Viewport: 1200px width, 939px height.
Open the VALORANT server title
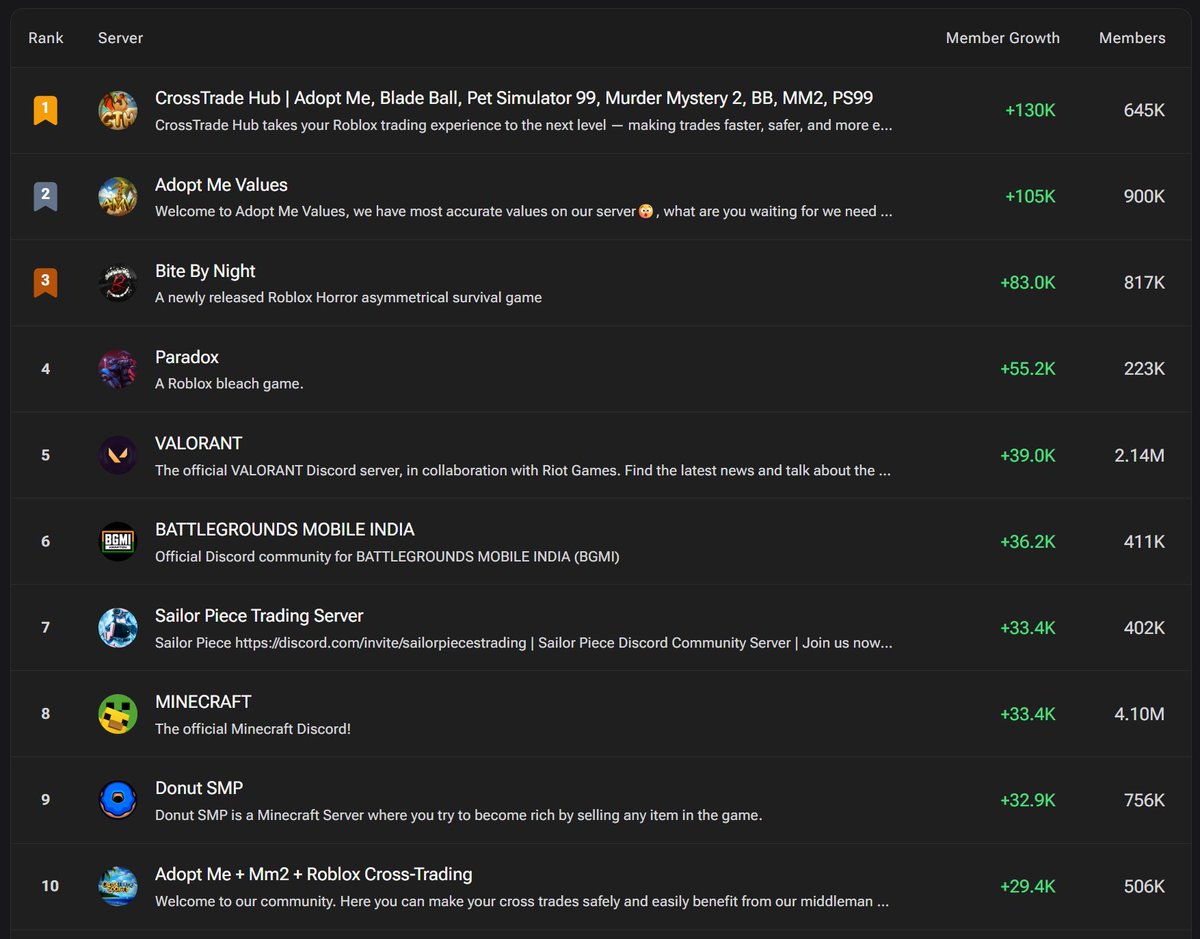(x=199, y=443)
